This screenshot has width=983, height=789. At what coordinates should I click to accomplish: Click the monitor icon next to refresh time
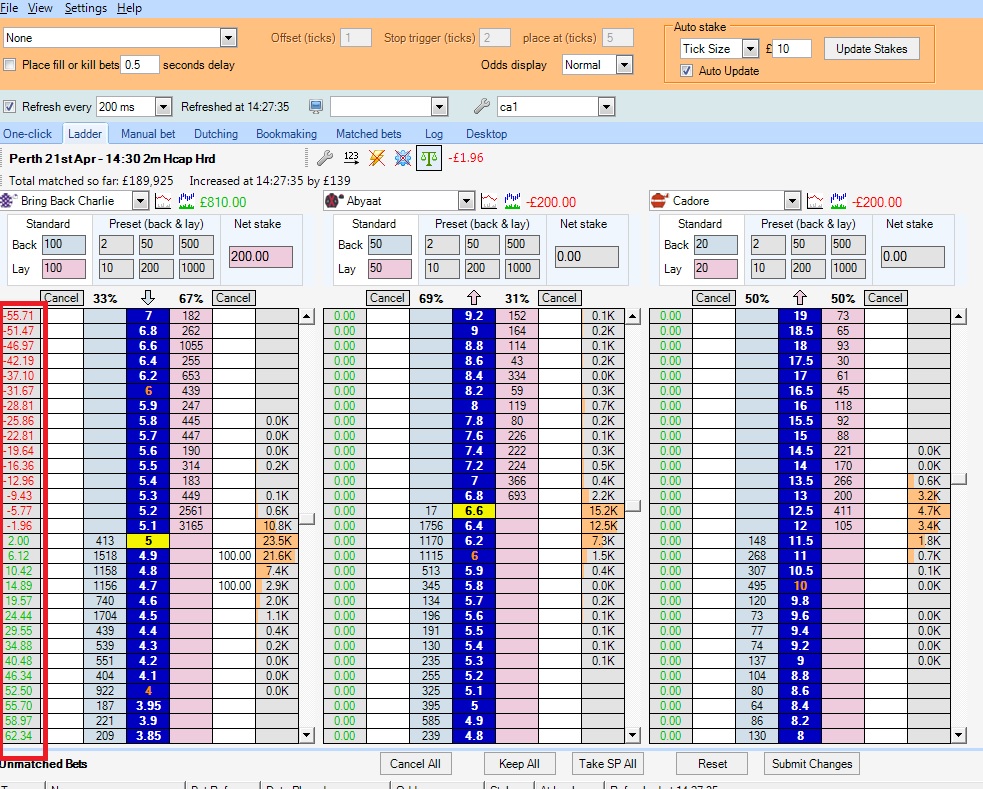pos(316,107)
